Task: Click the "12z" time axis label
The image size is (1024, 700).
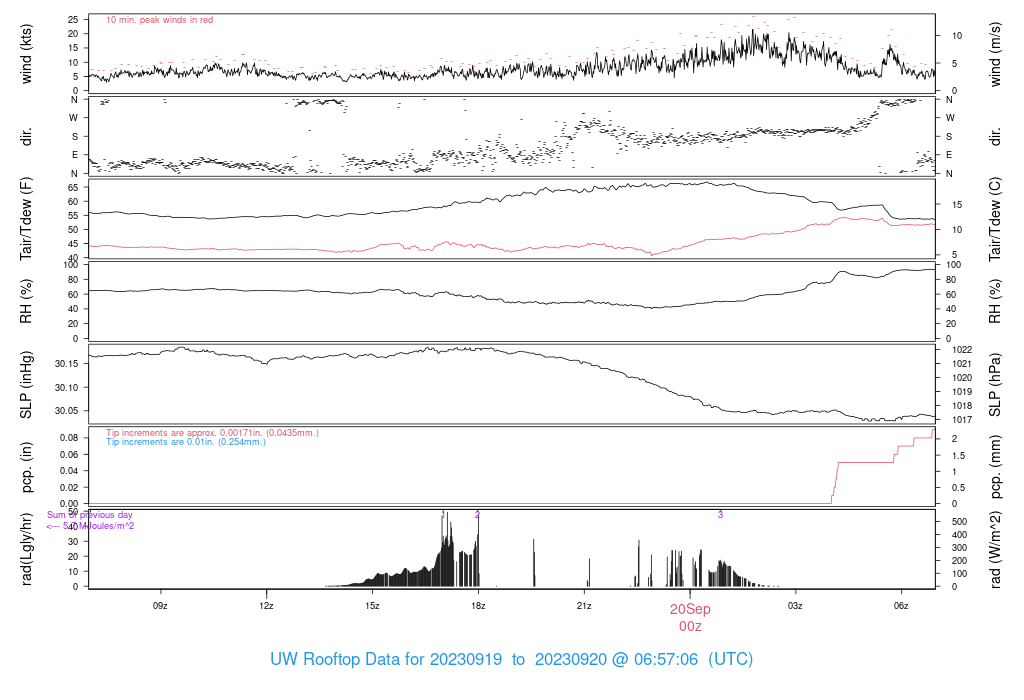Action: 266,605
